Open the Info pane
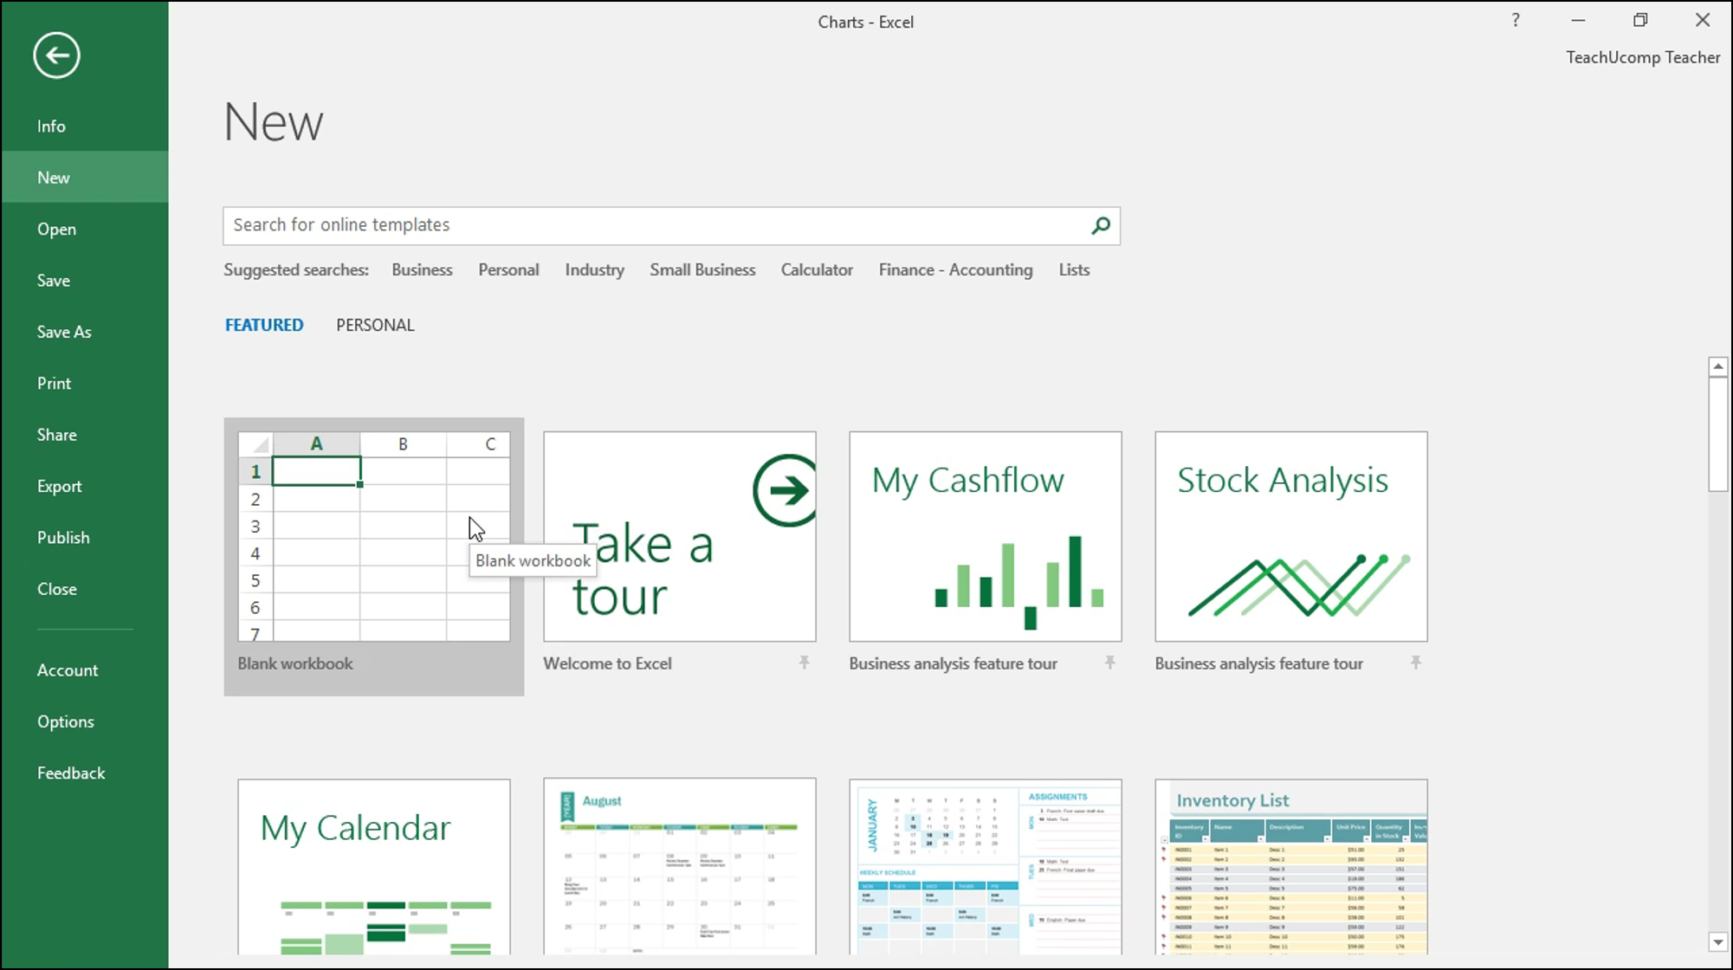 (51, 126)
